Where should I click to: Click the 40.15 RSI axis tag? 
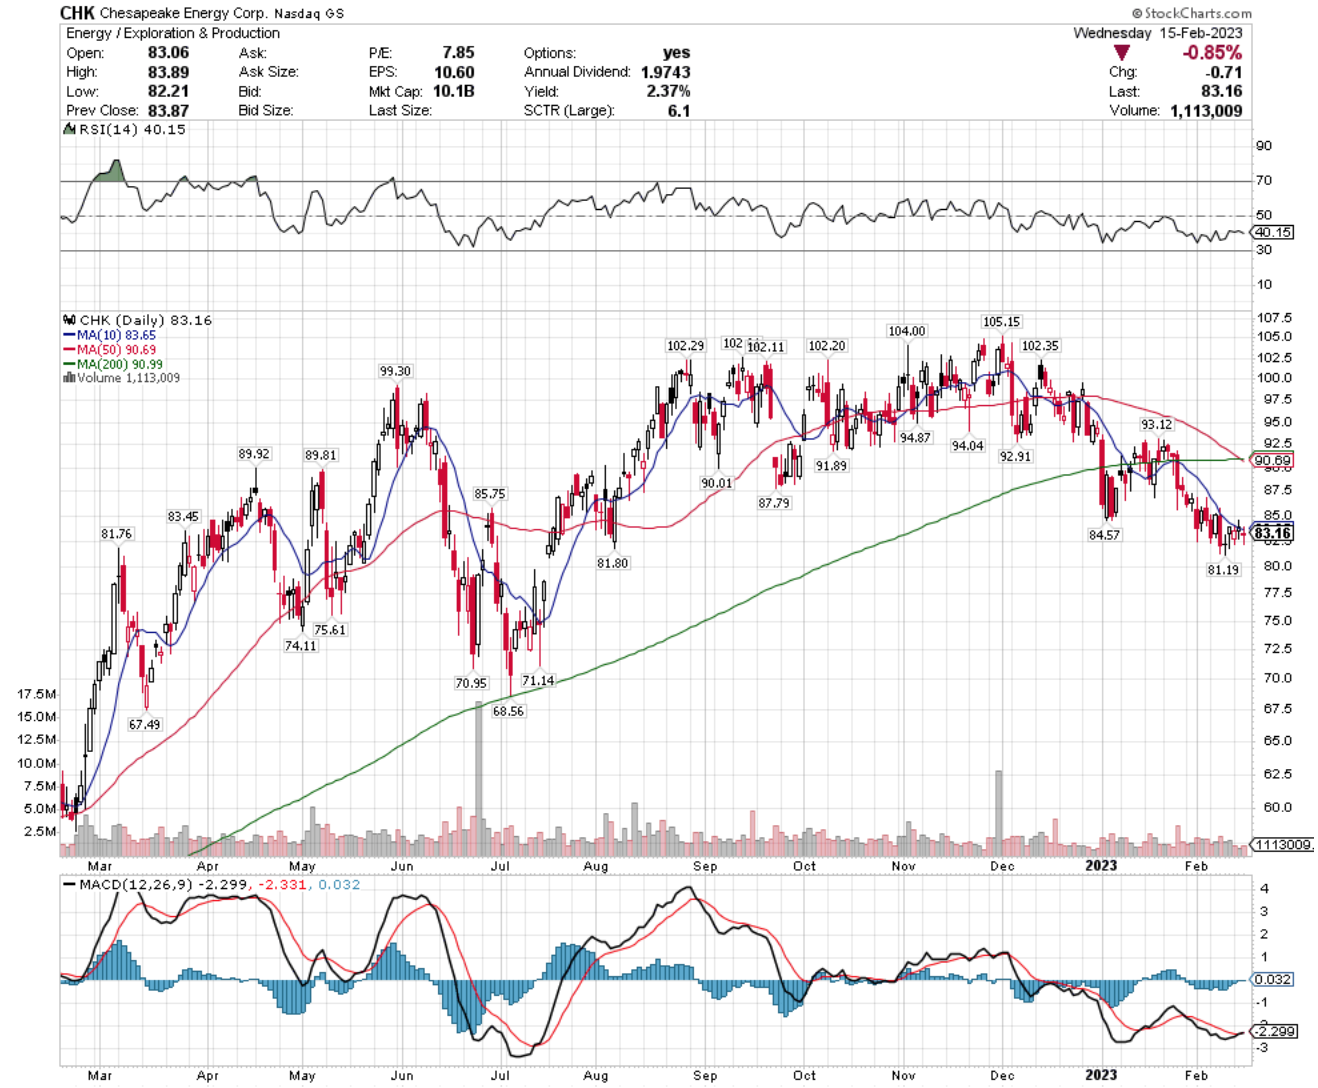pos(1273,232)
